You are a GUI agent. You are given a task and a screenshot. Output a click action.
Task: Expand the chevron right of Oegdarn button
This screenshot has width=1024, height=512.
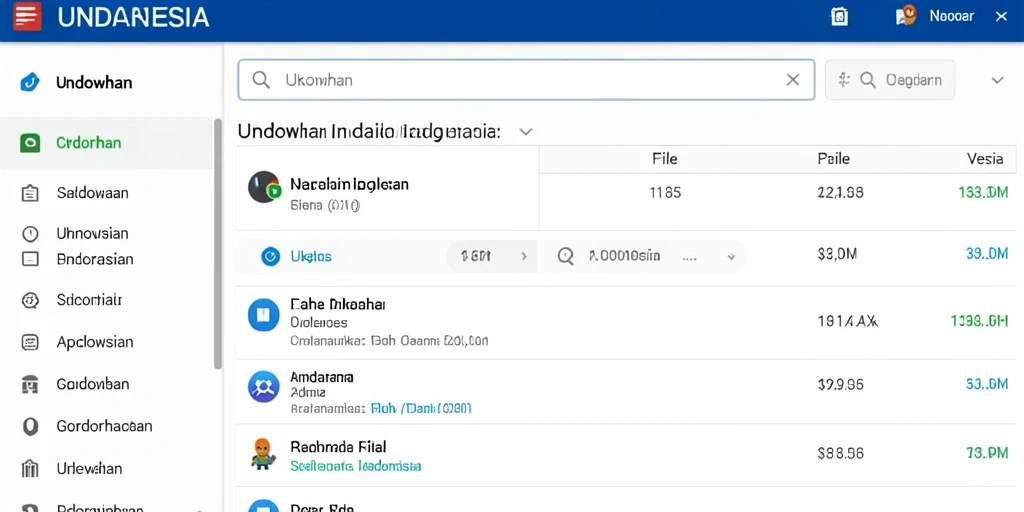point(997,80)
